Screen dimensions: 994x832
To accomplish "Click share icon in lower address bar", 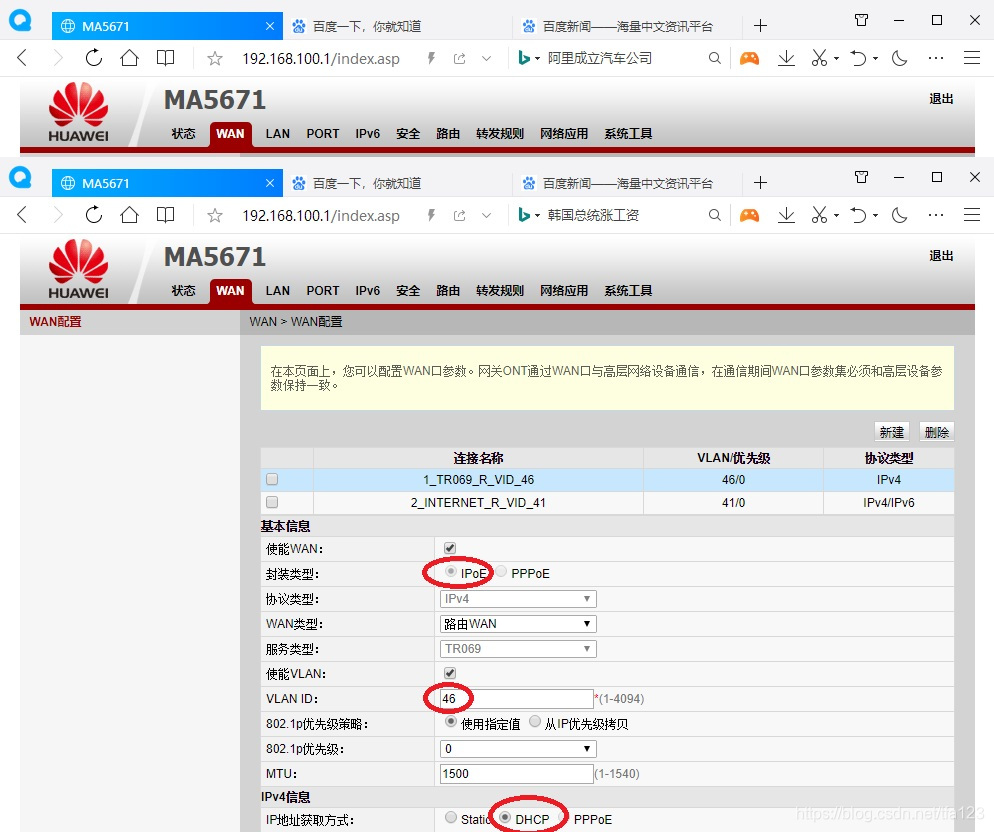I will tap(460, 216).
